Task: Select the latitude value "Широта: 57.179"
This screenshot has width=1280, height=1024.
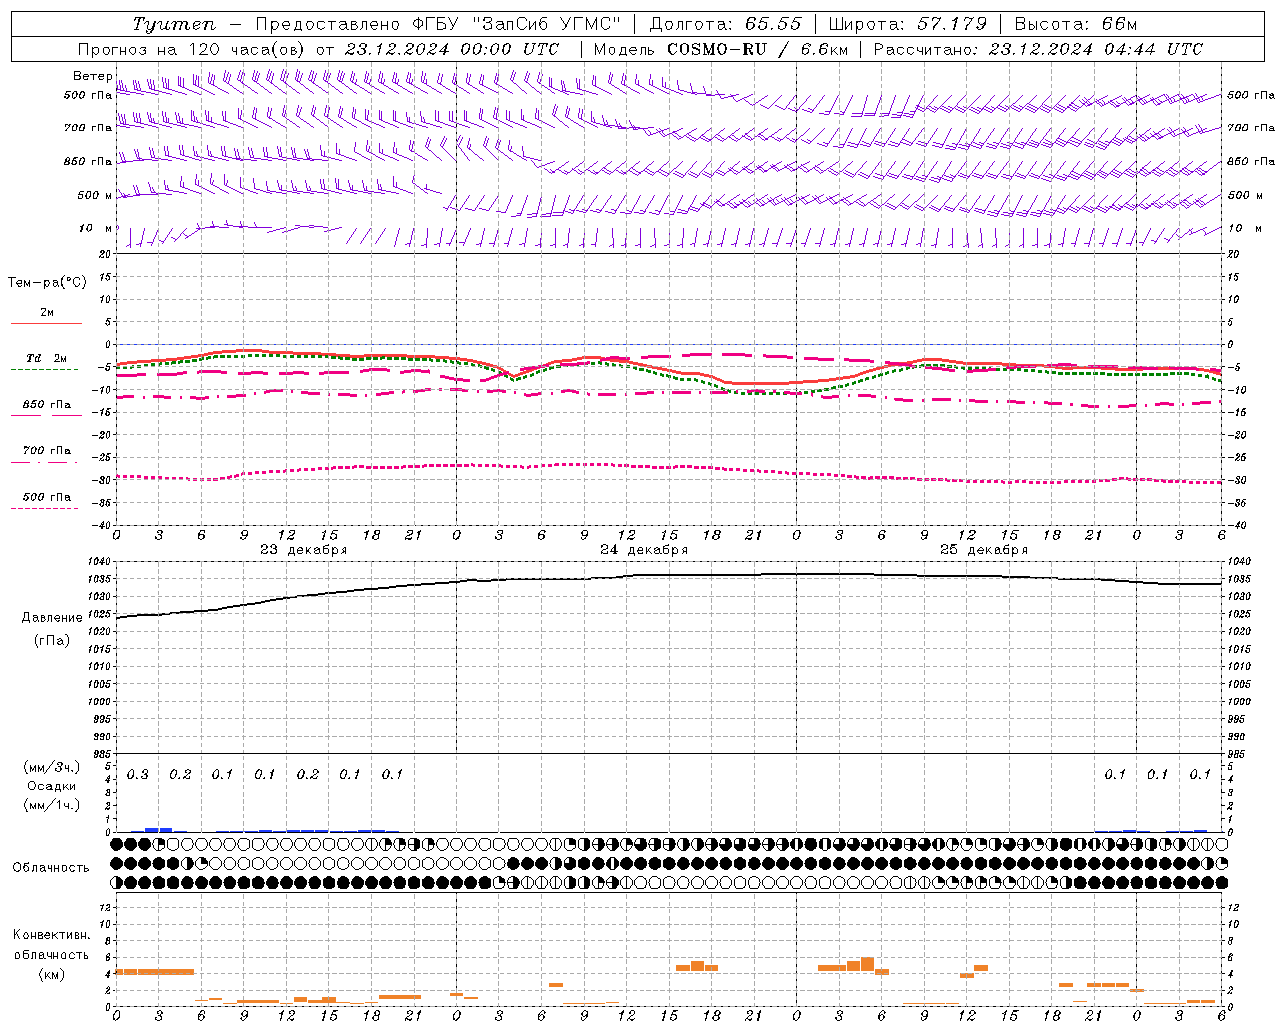Action: click(908, 24)
